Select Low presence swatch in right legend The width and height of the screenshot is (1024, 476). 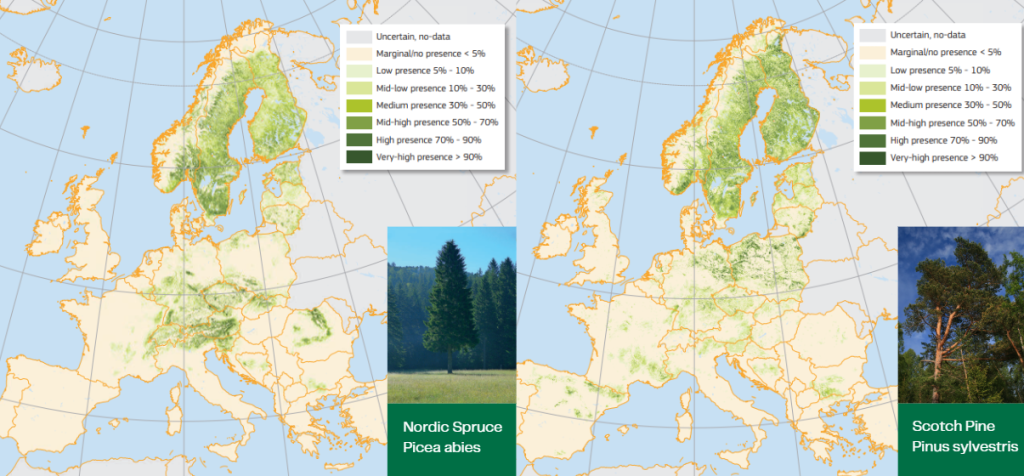[872, 71]
